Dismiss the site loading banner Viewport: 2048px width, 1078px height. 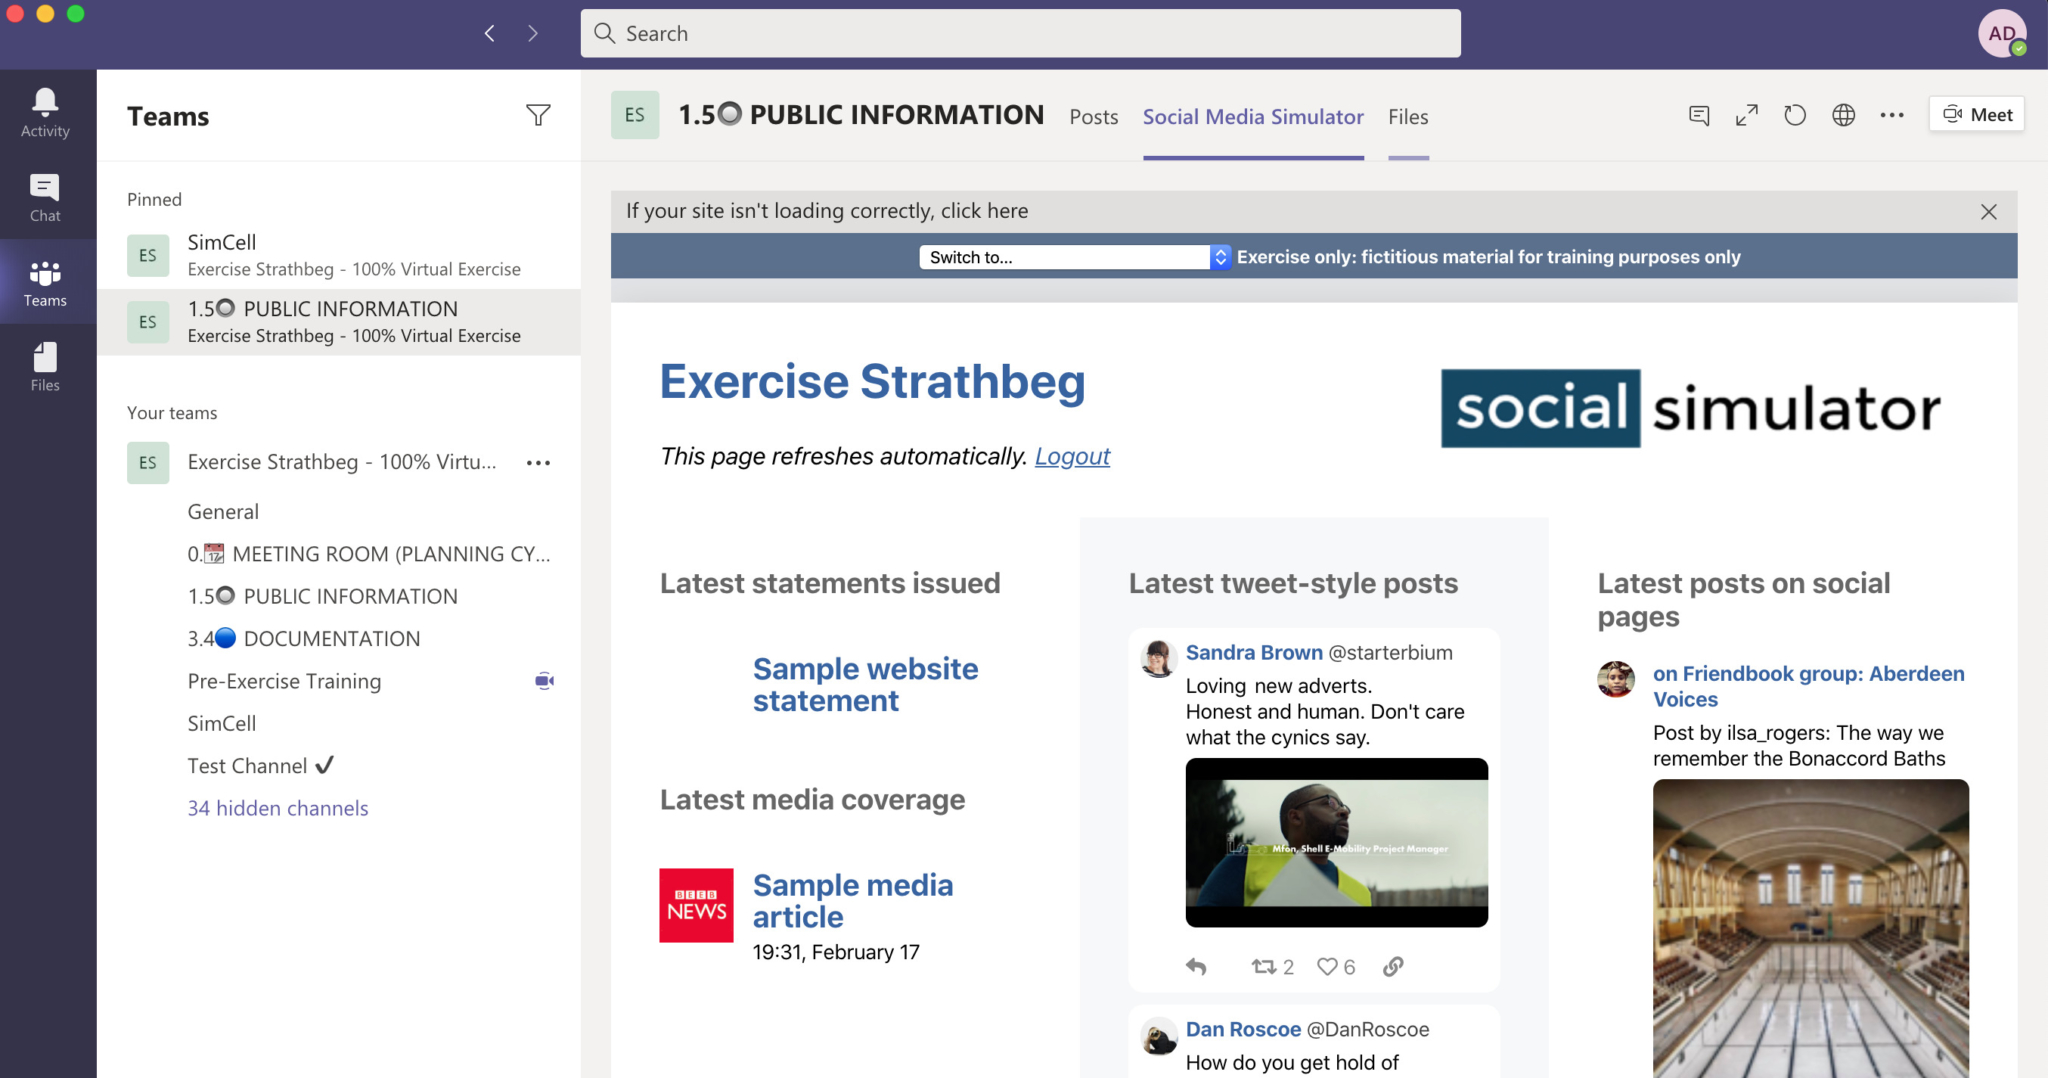point(1988,211)
